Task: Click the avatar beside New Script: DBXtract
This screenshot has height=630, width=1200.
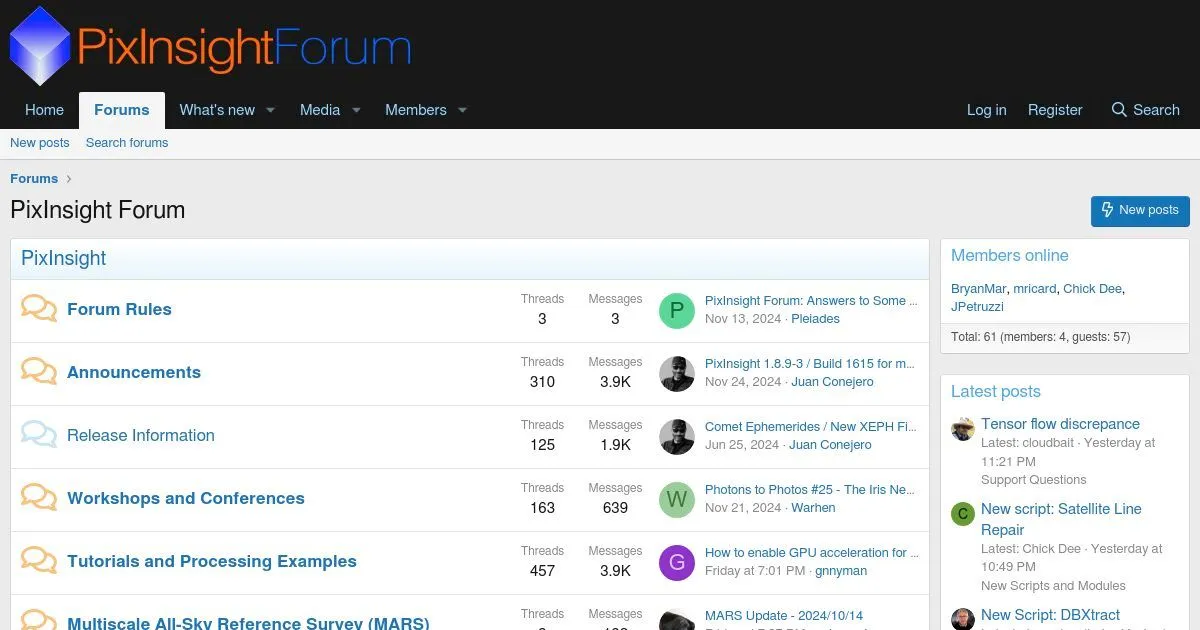Action: 962,619
